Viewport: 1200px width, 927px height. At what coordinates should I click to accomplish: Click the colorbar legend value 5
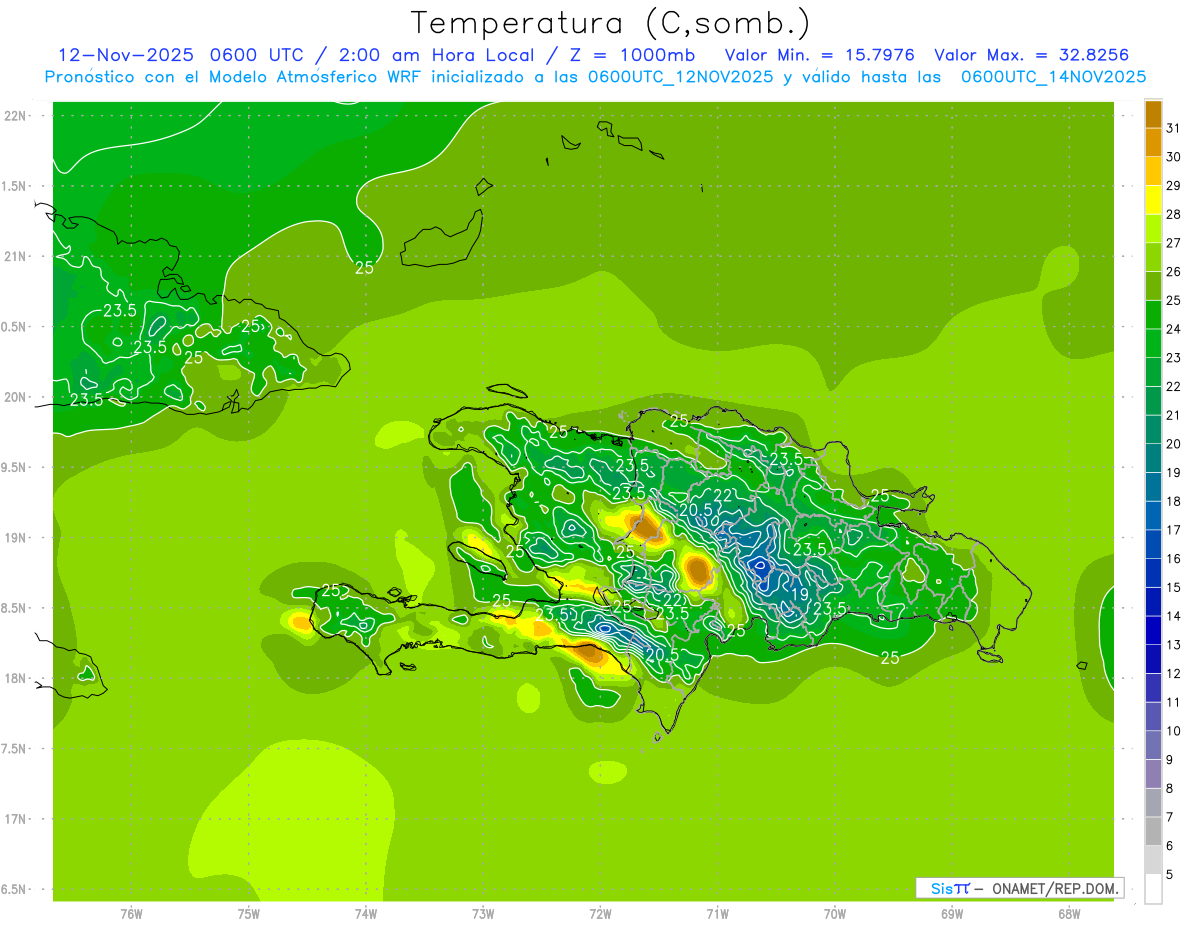[1171, 874]
